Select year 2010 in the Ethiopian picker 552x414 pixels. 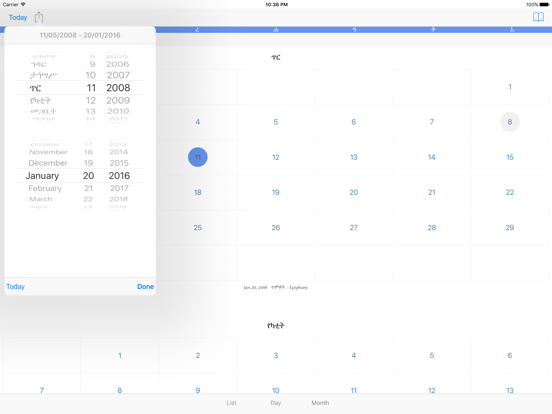point(118,111)
